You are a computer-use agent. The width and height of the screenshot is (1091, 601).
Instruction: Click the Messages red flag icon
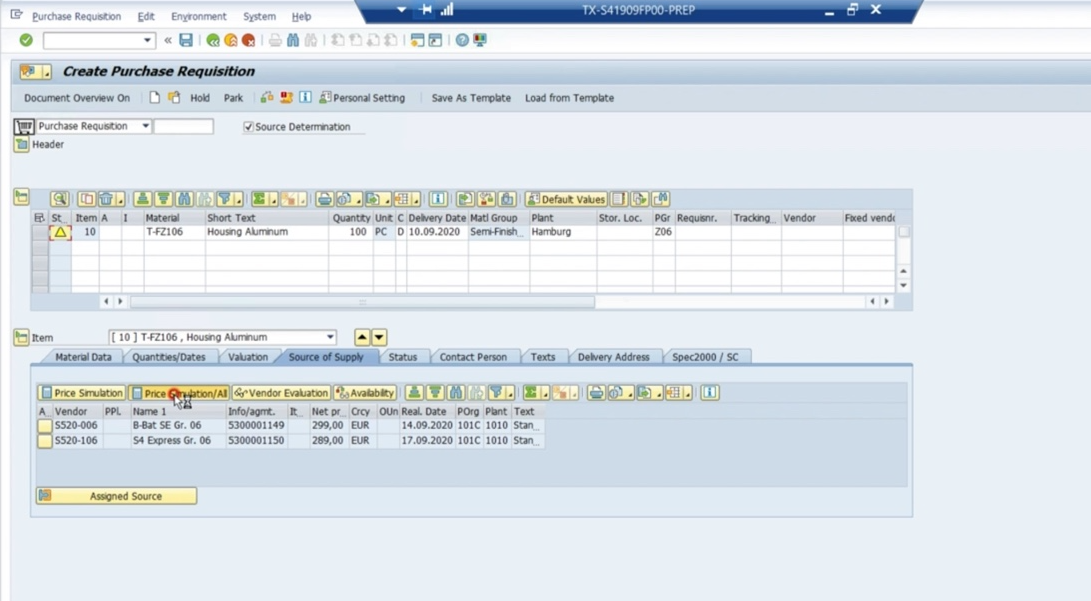(x=286, y=97)
